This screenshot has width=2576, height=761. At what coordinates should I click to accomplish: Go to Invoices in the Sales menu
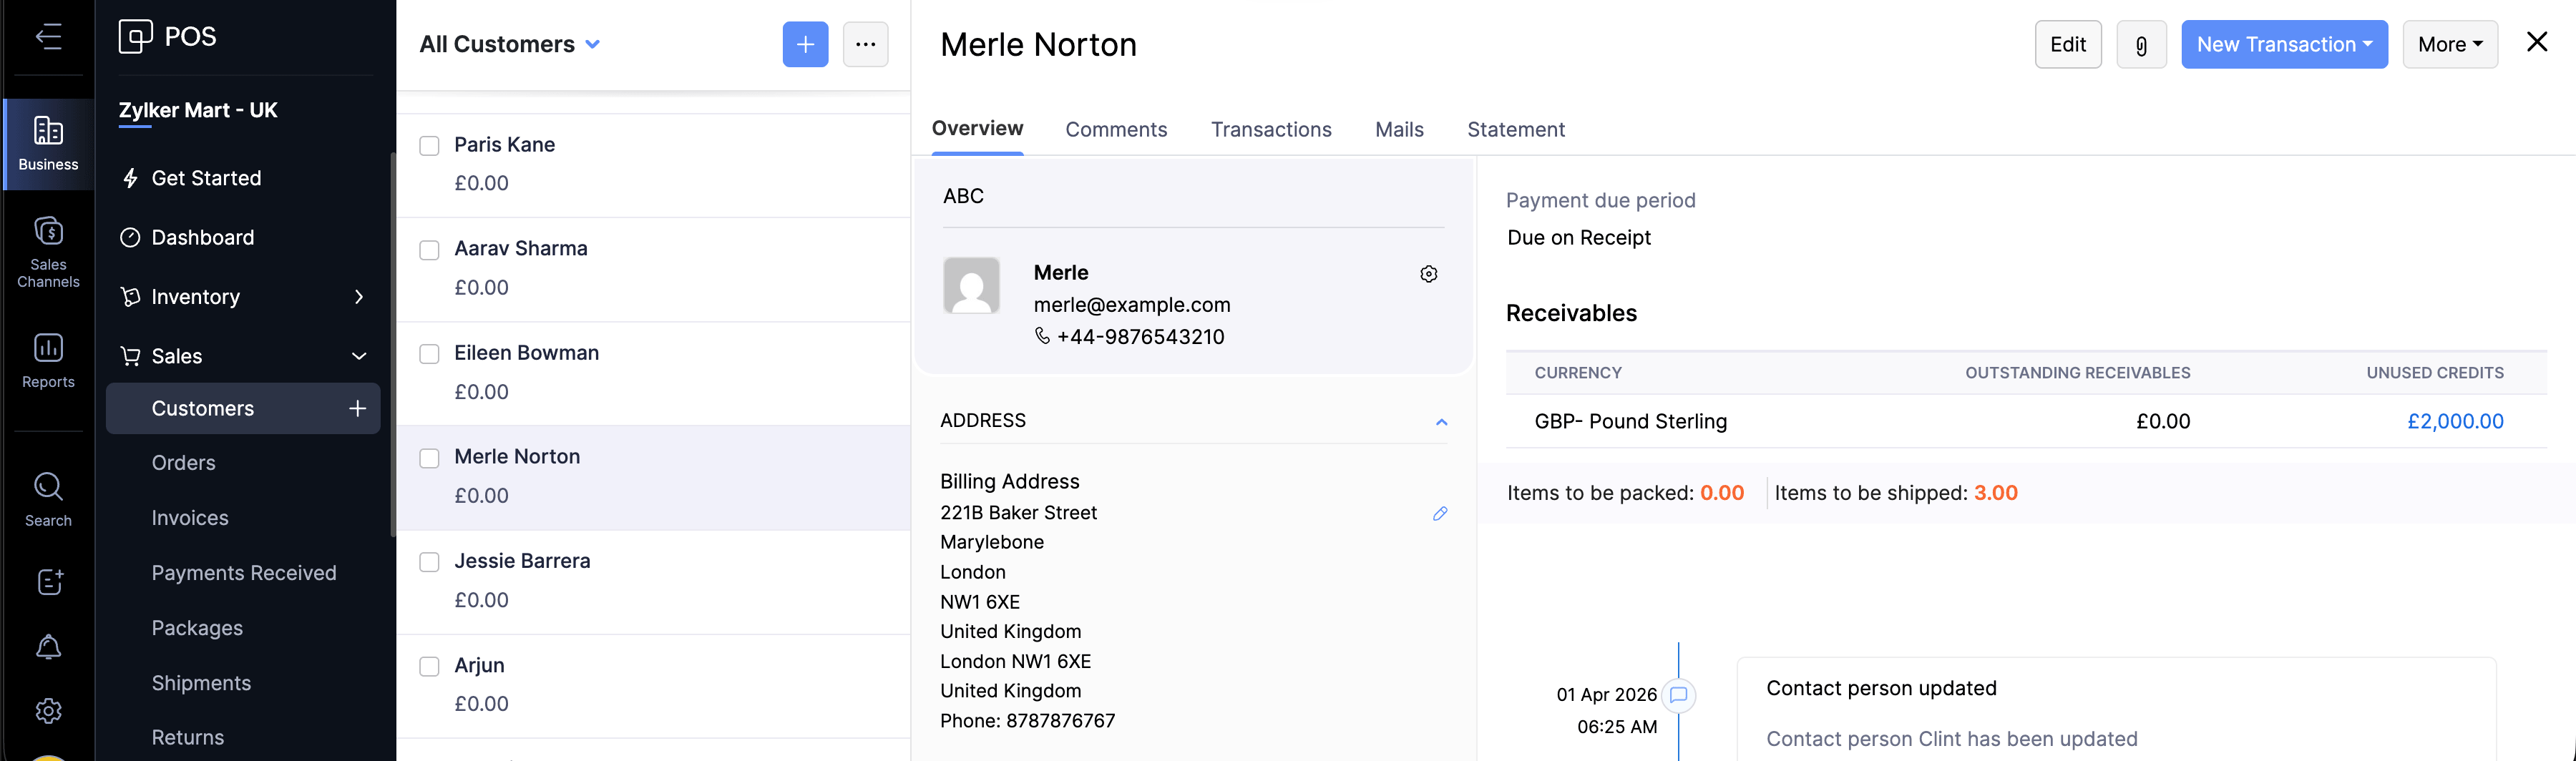coord(190,518)
